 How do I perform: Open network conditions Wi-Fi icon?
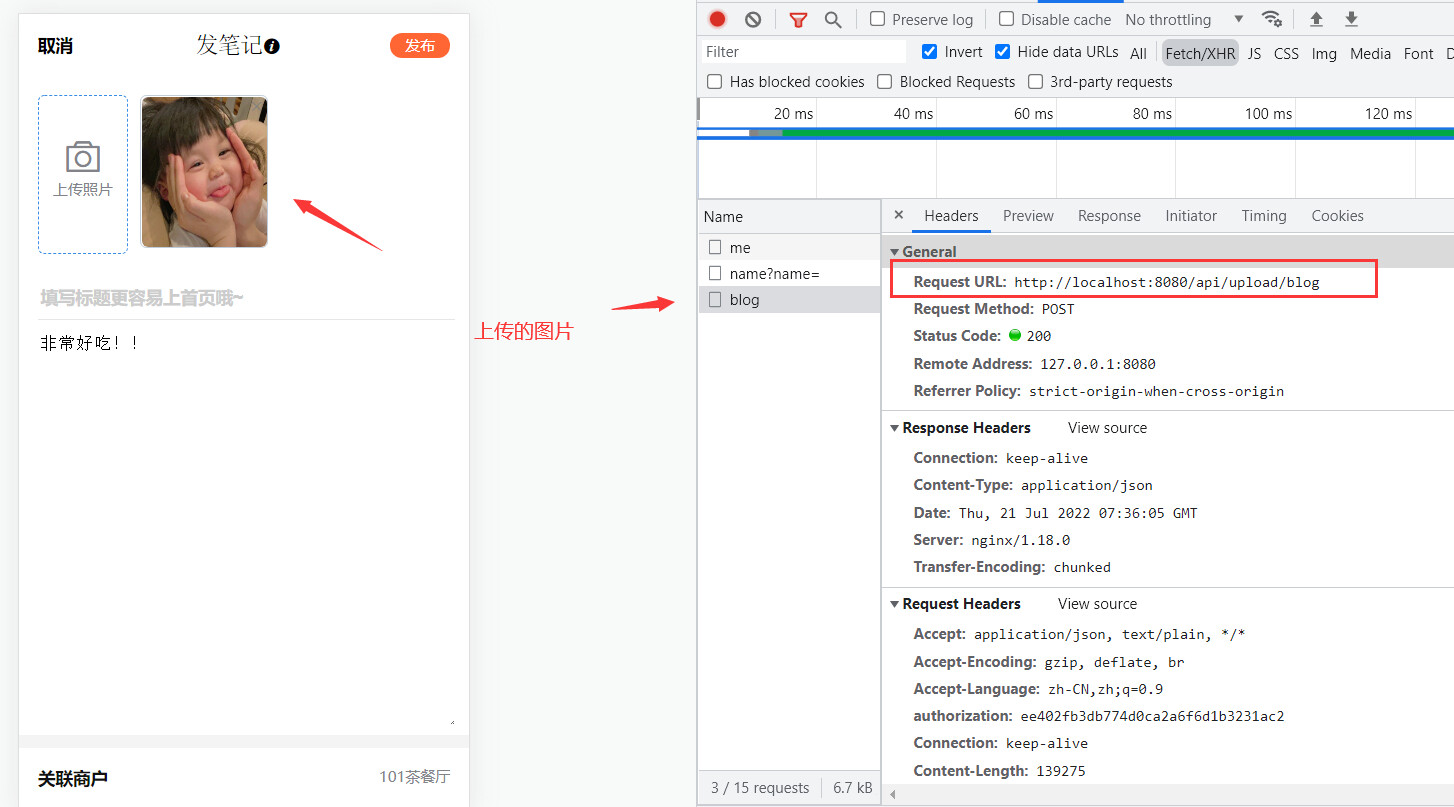(1272, 19)
